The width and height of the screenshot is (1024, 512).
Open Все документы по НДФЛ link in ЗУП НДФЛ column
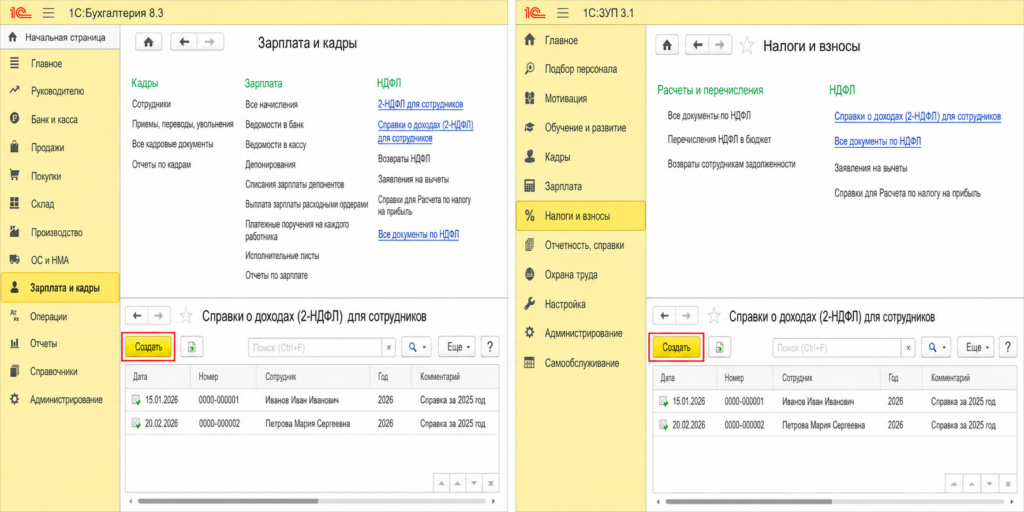[x=877, y=141]
